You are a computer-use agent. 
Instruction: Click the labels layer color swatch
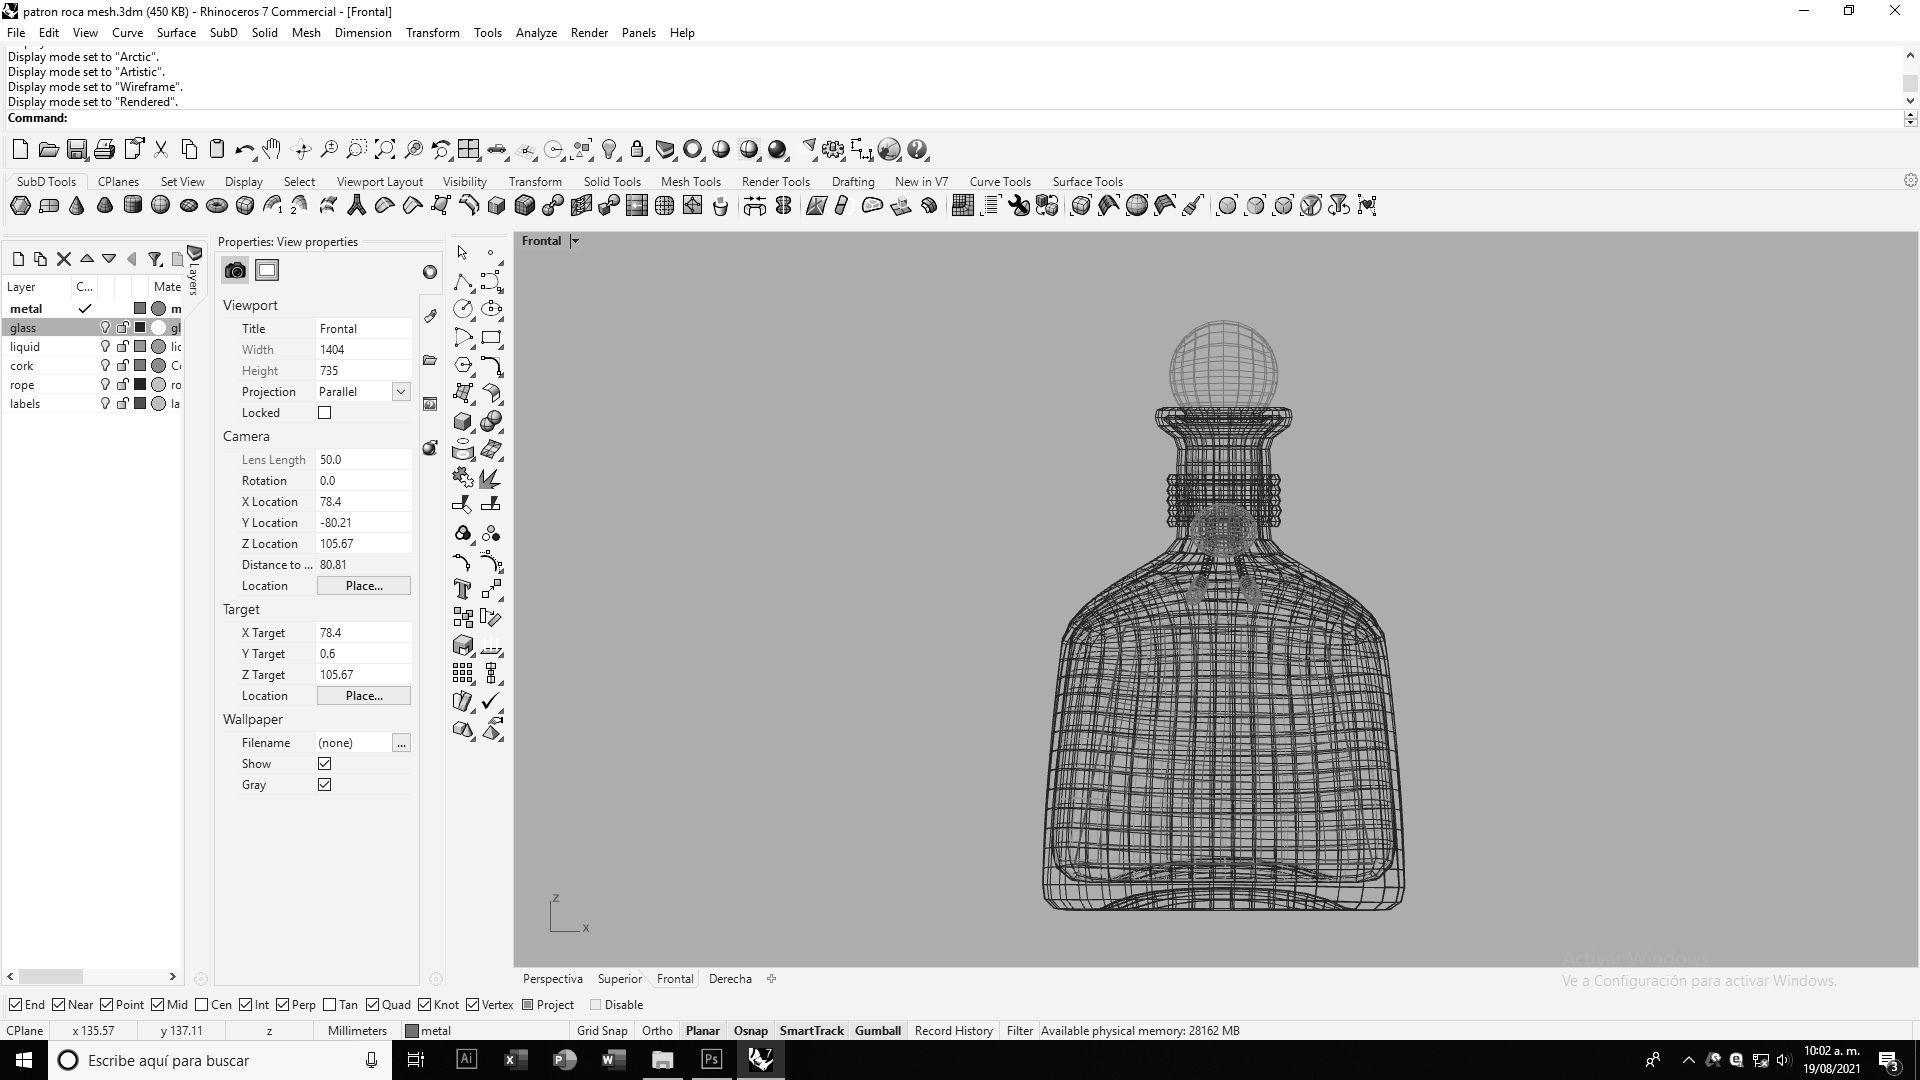[x=140, y=404]
